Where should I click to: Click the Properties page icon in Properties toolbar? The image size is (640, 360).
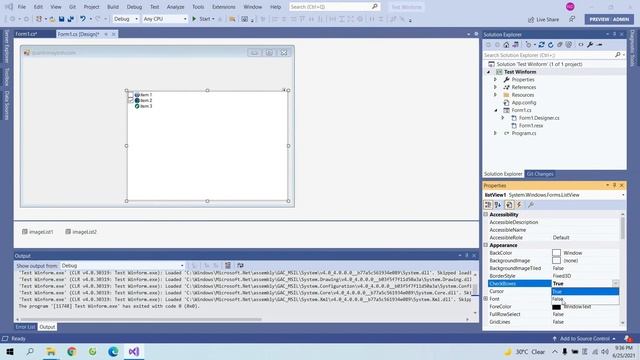tap(509, 205)
